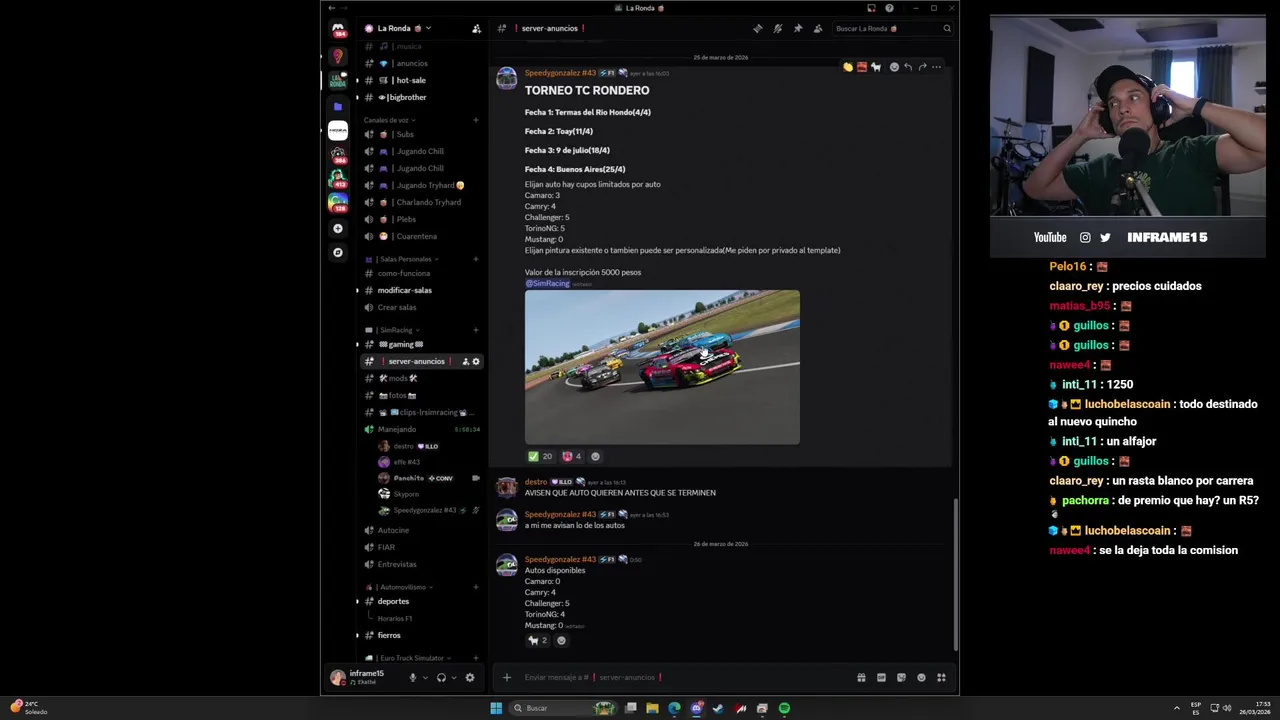Toggle microphone mute
Image resolution: width=1280 pixels, height=720 pixels.
[412, 677]
